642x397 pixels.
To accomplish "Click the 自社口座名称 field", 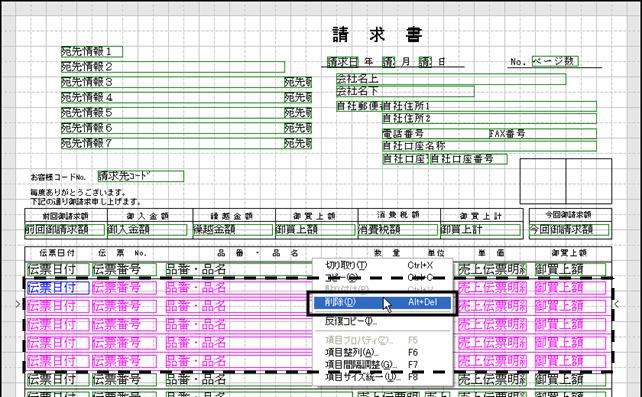I will tap(489, 146).
